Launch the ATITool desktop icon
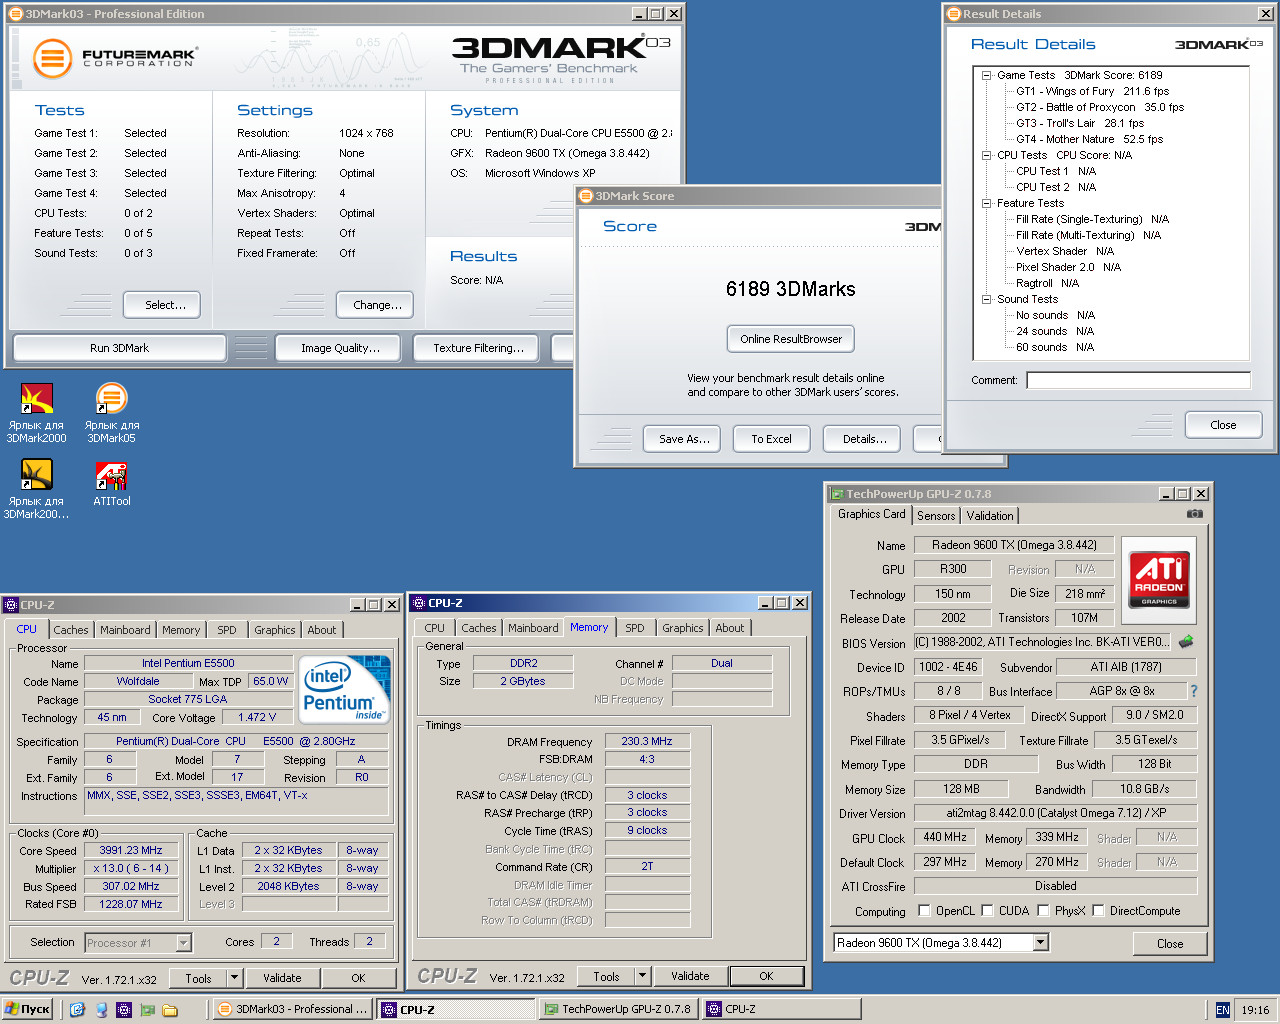 [x=111, y=484]
